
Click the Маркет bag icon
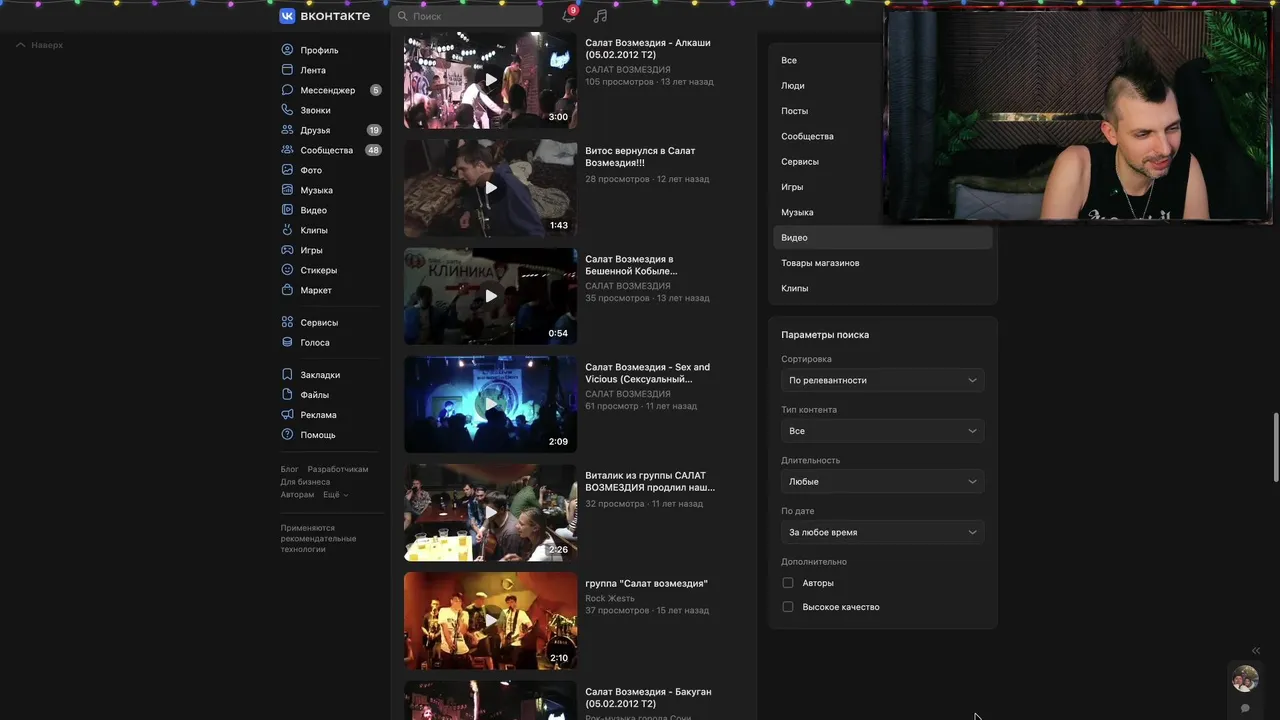pos(288,290)
